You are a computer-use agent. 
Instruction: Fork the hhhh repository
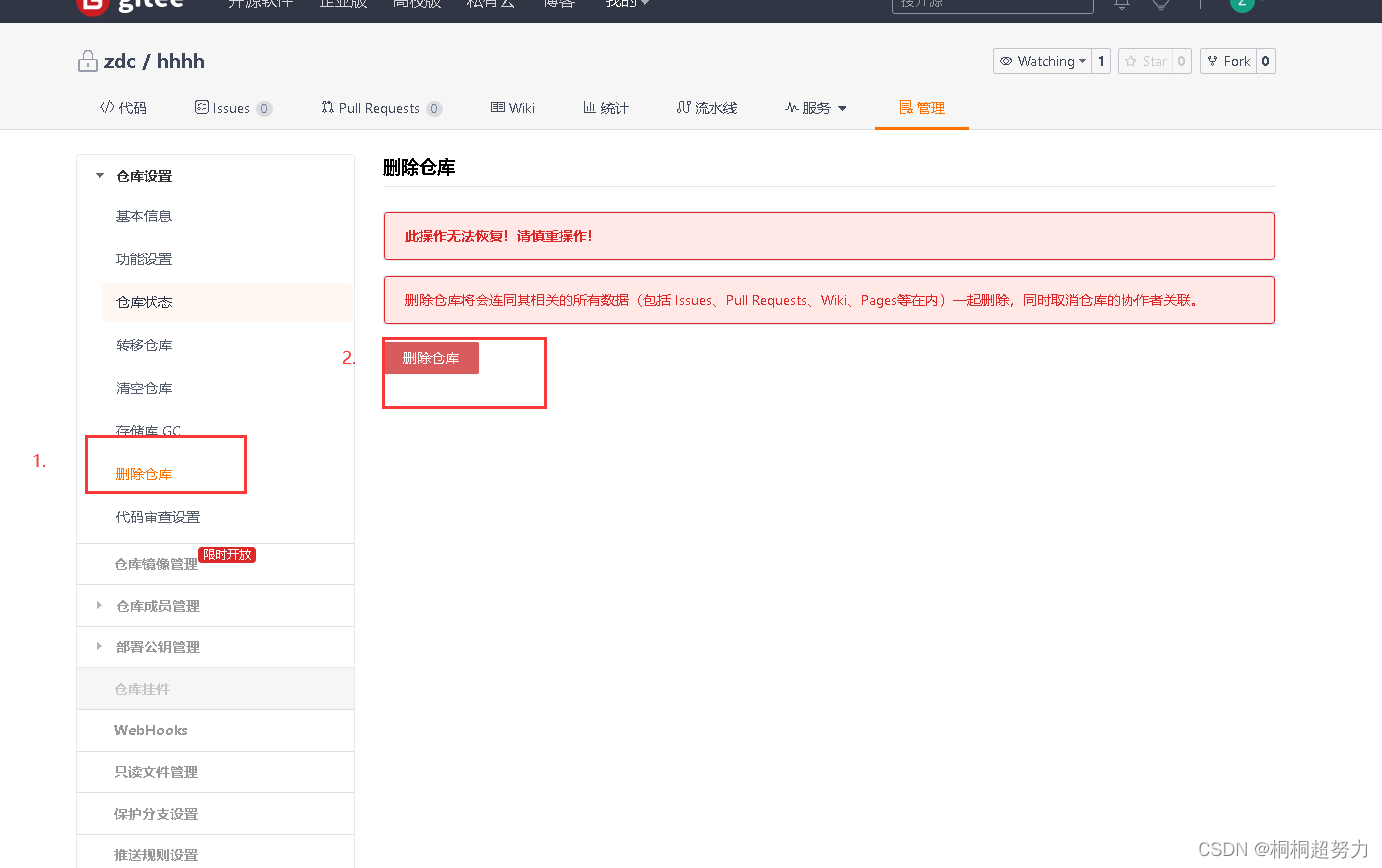tap(1228, 61)
